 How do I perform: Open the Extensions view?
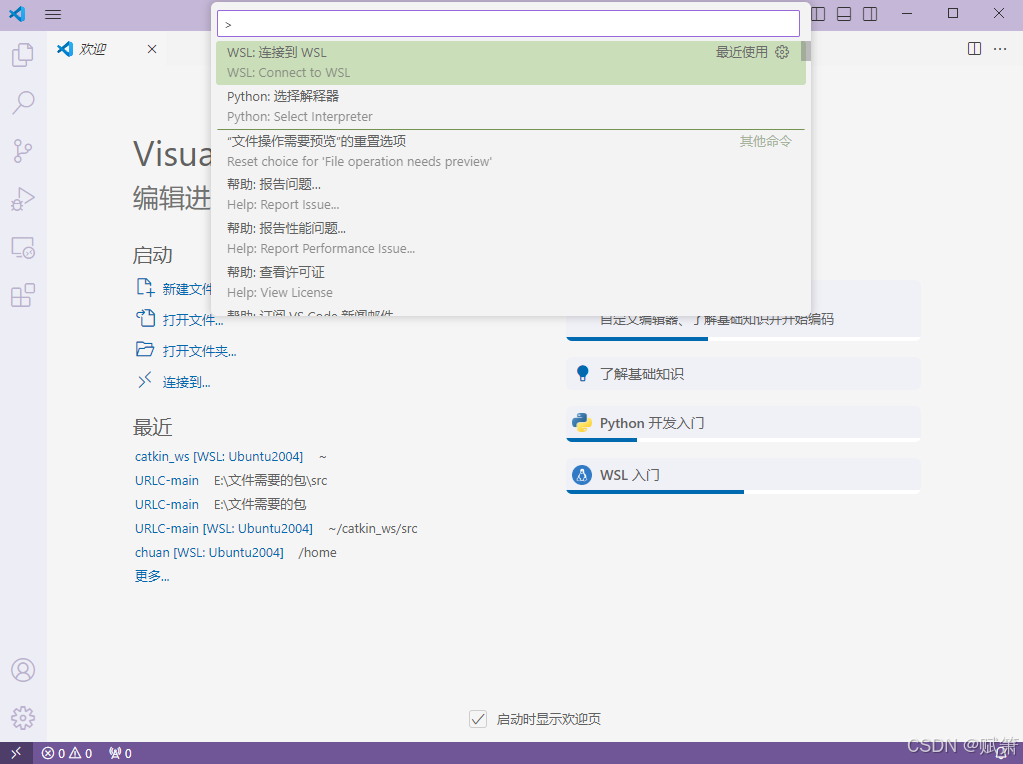[x=23, y=295]
